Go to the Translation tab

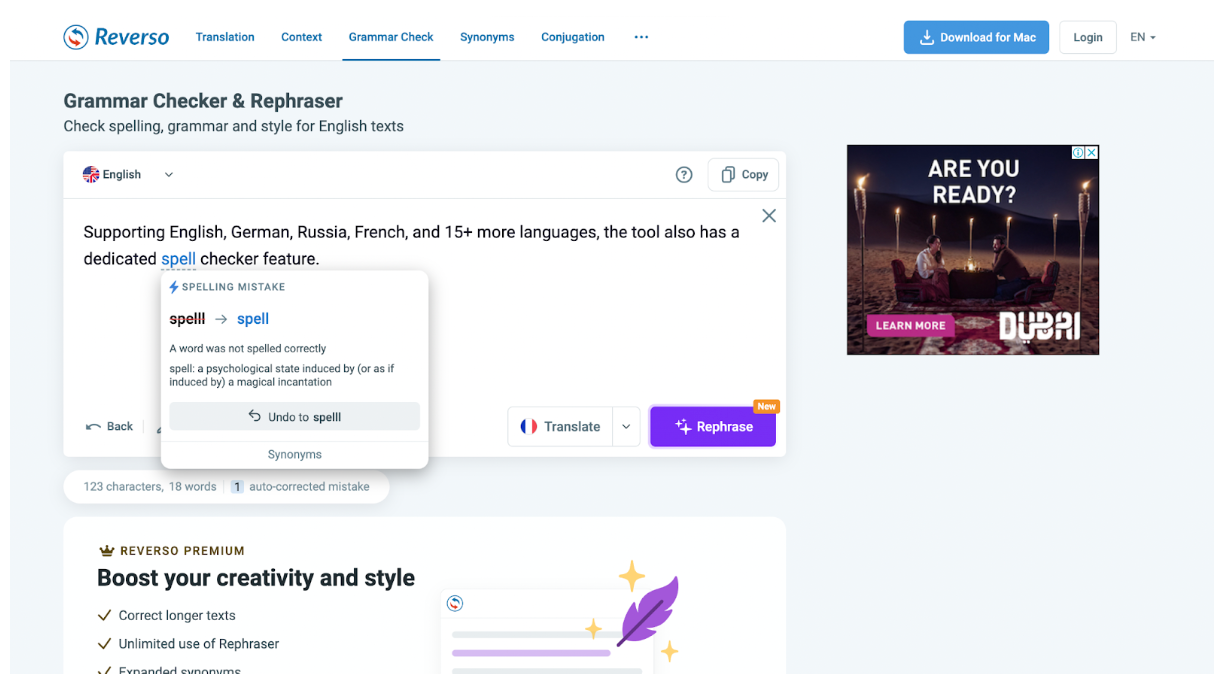(225, 37)
